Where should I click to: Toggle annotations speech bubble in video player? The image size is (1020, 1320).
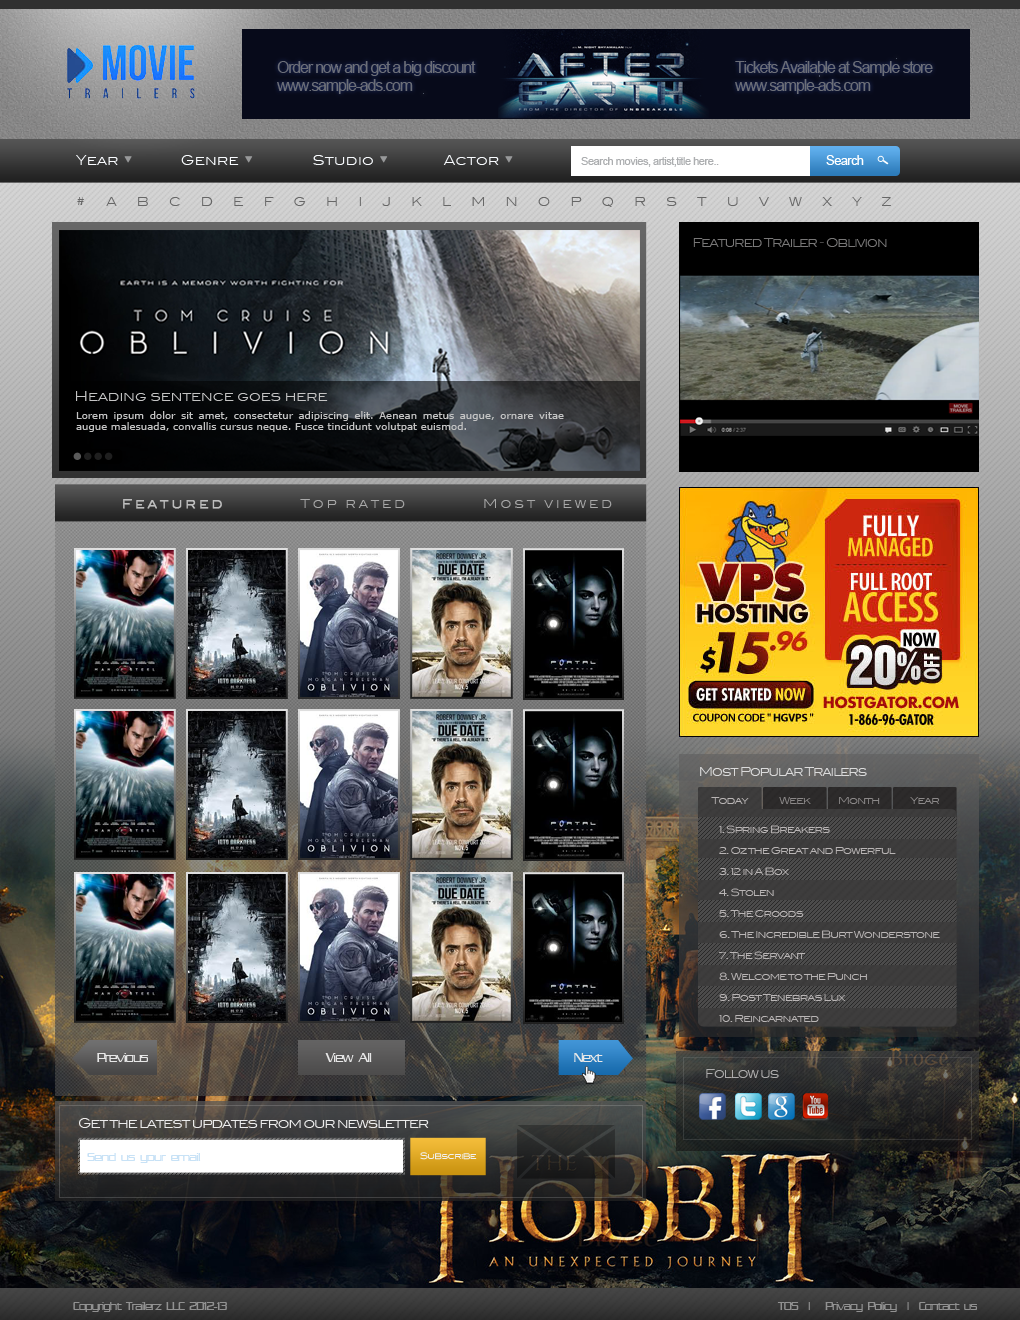pyautogui.click(x=888, y=430)
